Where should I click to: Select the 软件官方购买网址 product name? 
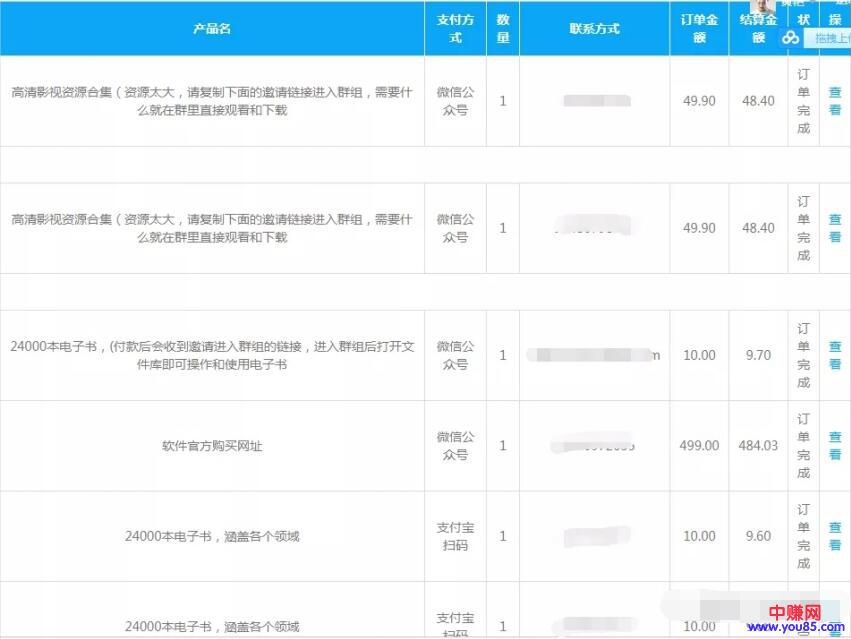pyautogui.click(x=212, y=446)
